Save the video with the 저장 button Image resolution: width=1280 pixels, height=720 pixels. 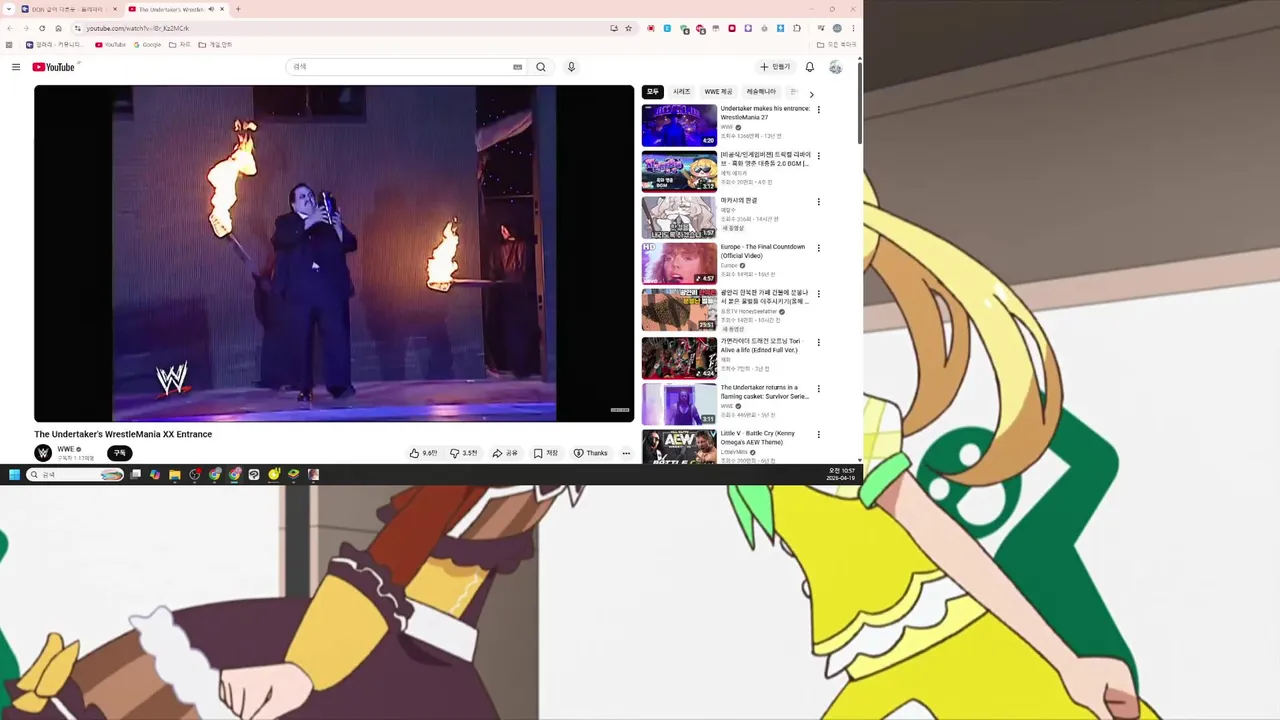tap(546, 453)
